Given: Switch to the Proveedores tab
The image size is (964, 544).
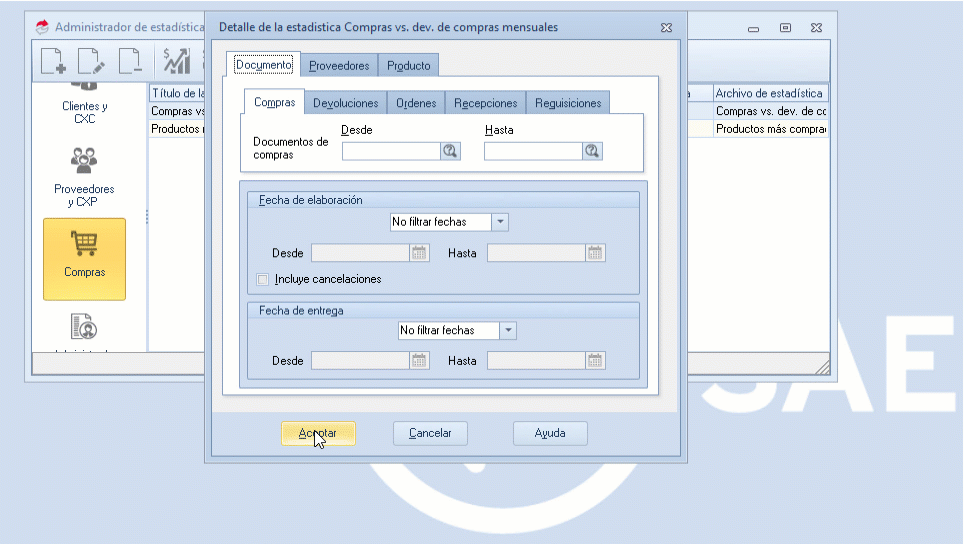Looking at the screenshot, I should 339,66.
